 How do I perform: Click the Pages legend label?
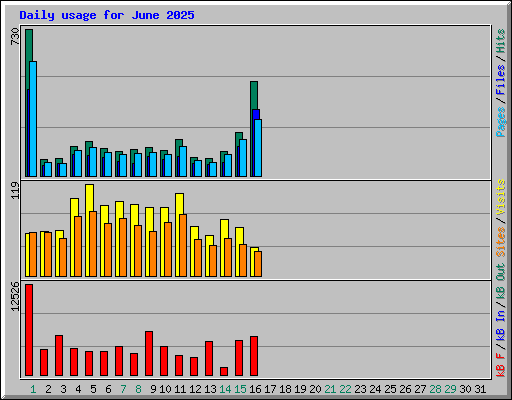(x=501, y=122)
